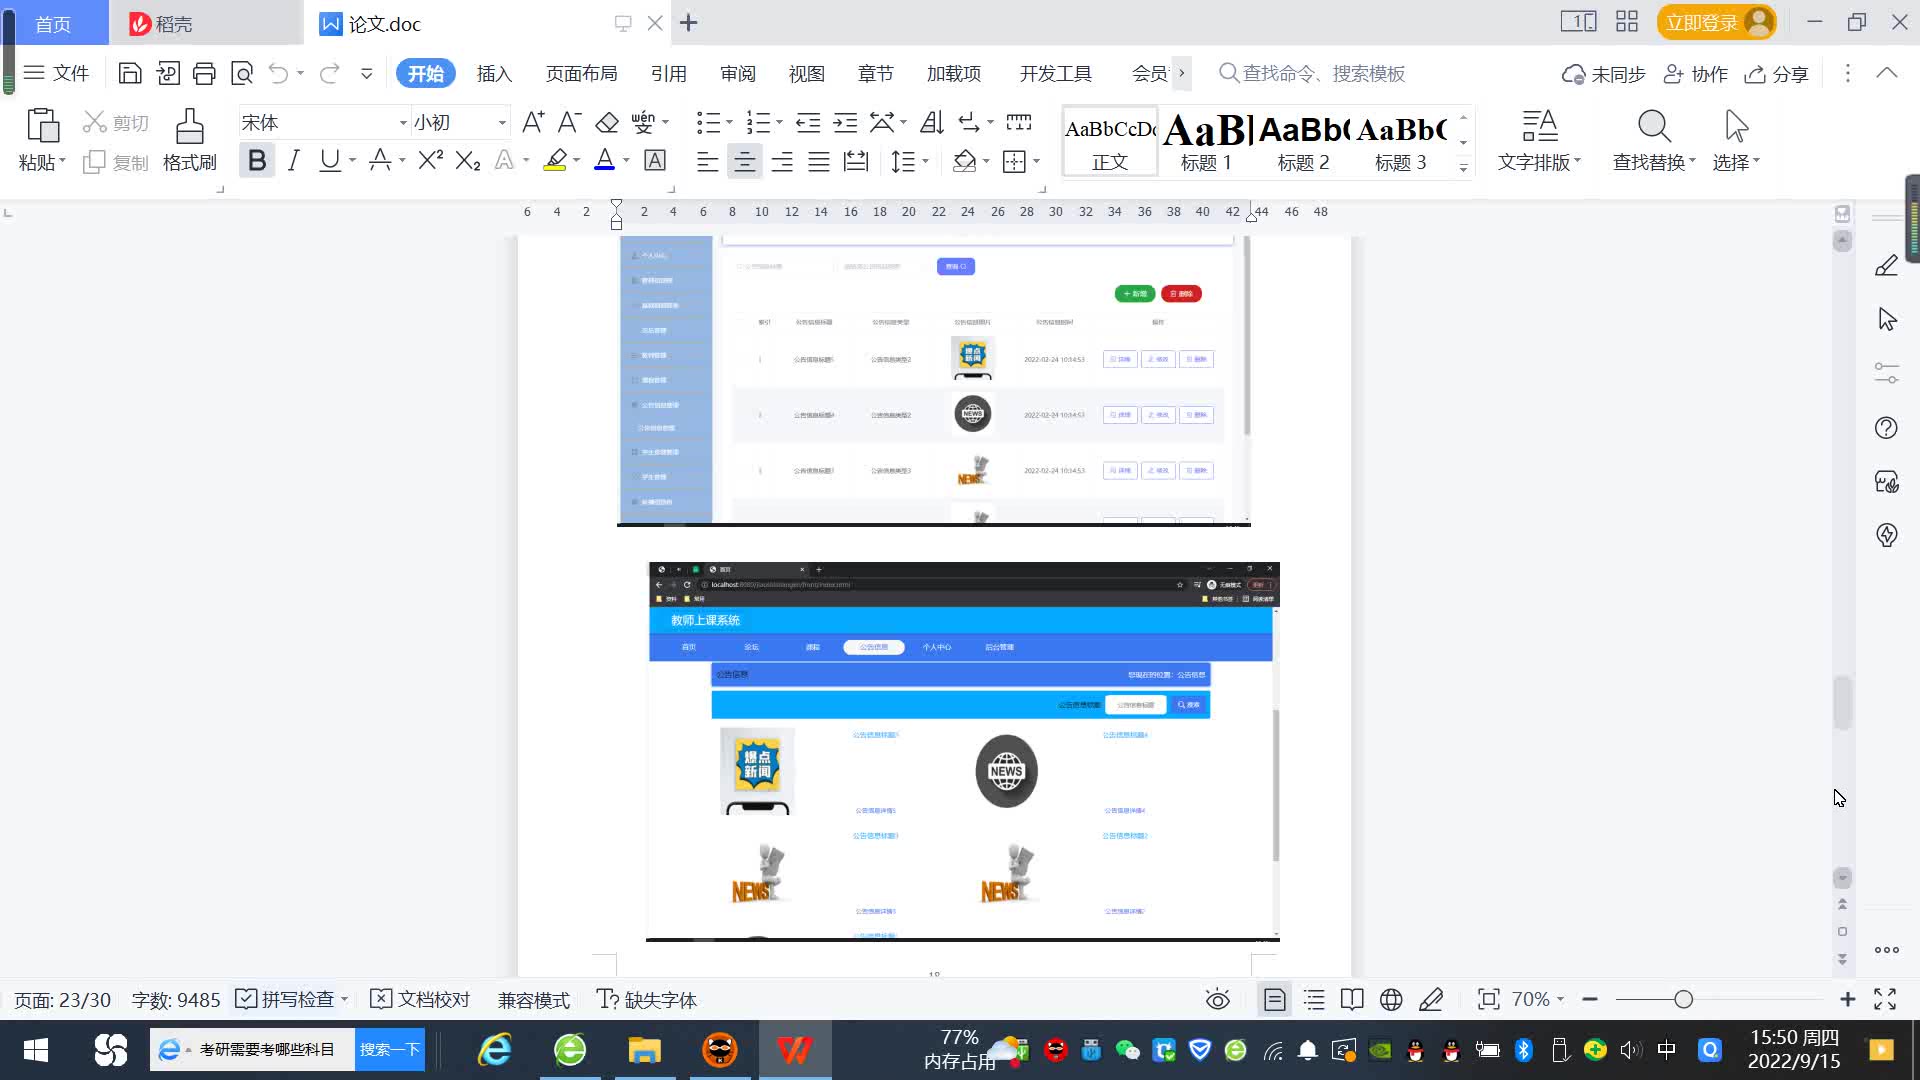This screenshot has width=1920, height=1080.
Task: Open the line spacing dropdown
Action: (x=925, y=160)
